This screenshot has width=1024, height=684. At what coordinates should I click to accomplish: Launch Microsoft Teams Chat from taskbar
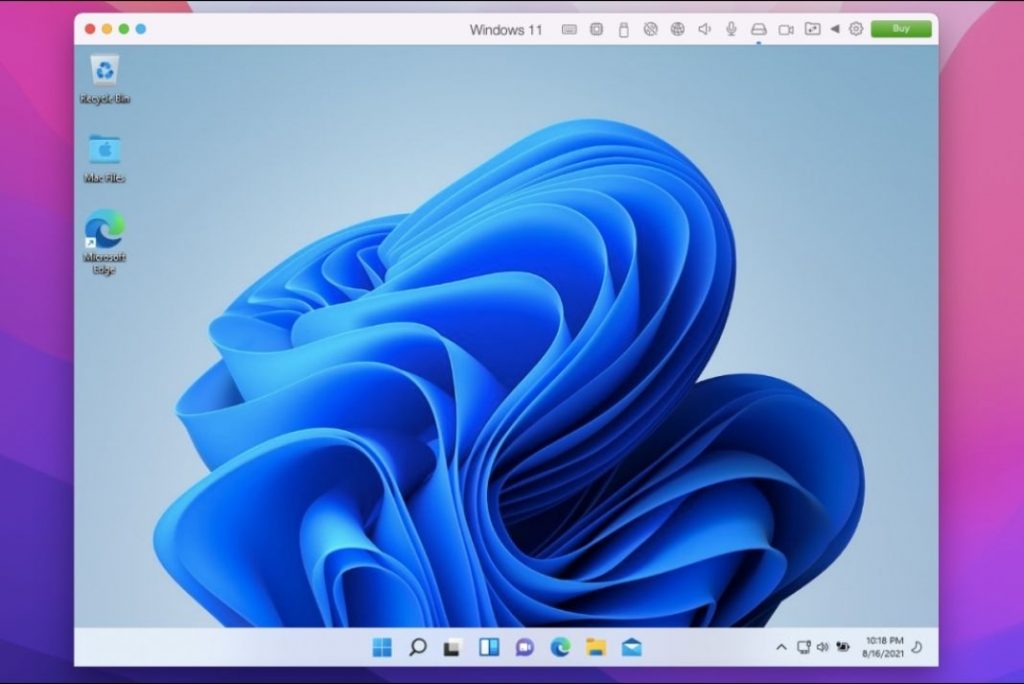tap(524, 648)
